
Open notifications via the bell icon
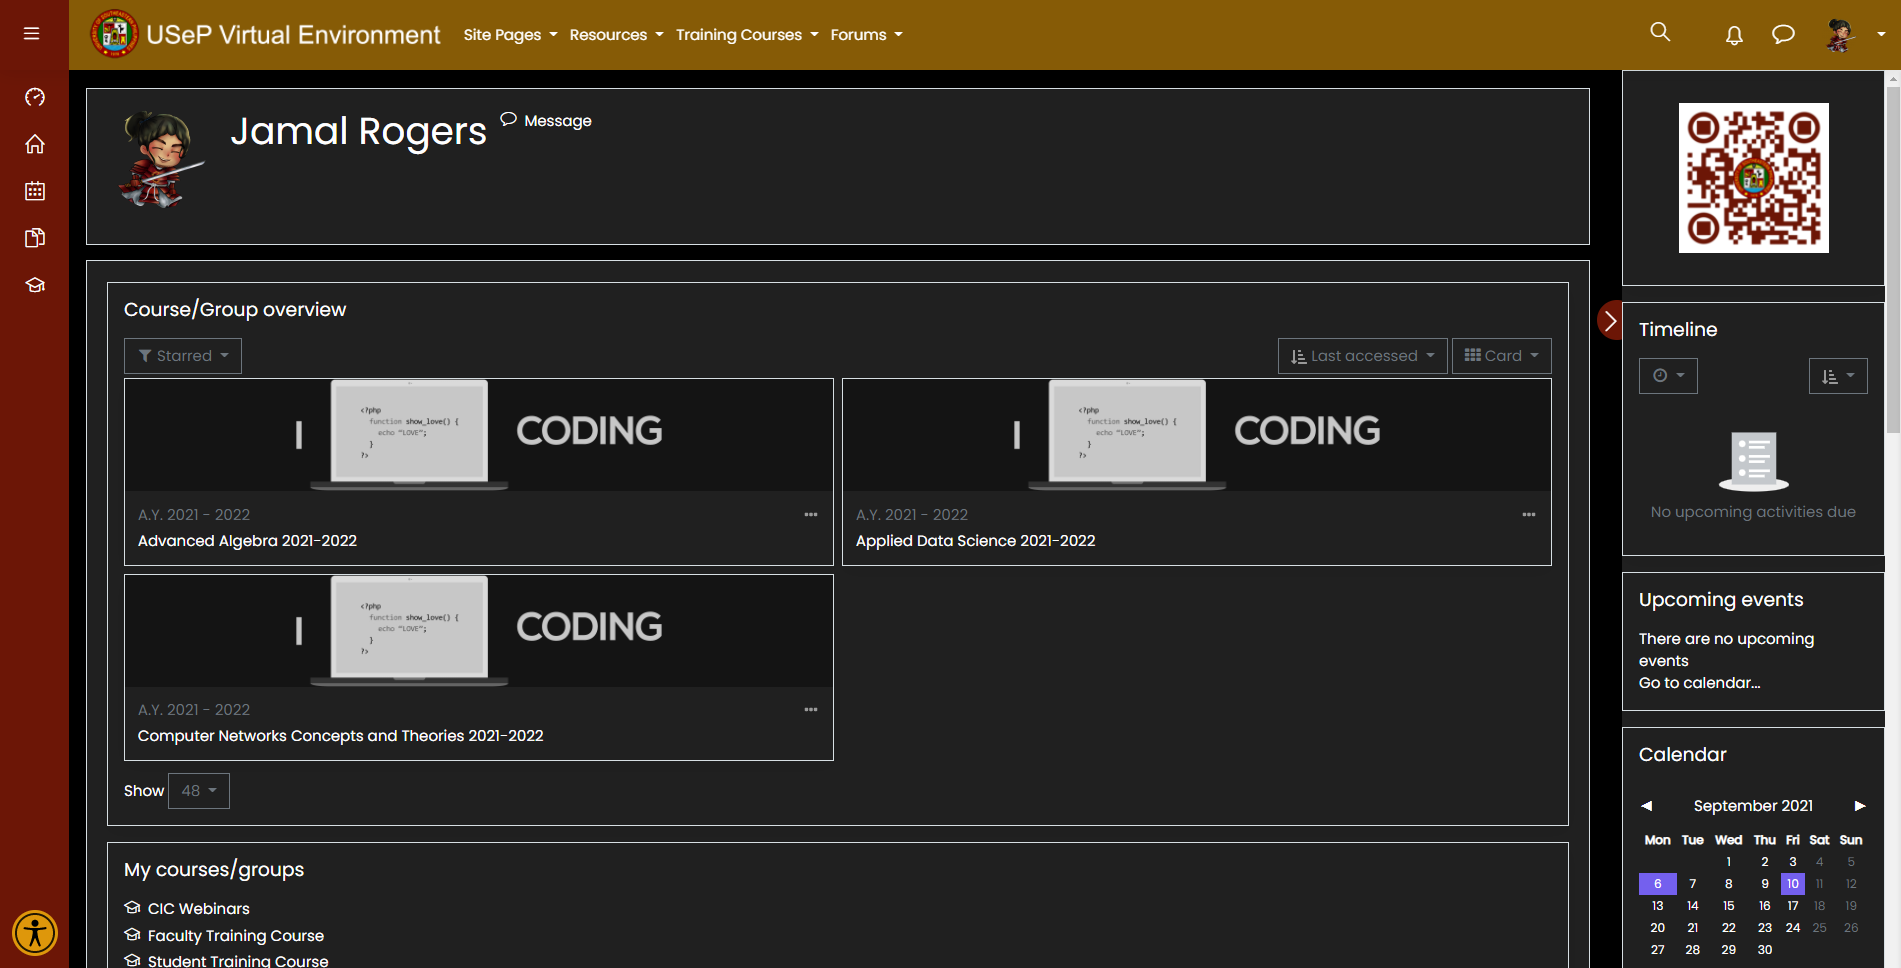(1733, 35)
